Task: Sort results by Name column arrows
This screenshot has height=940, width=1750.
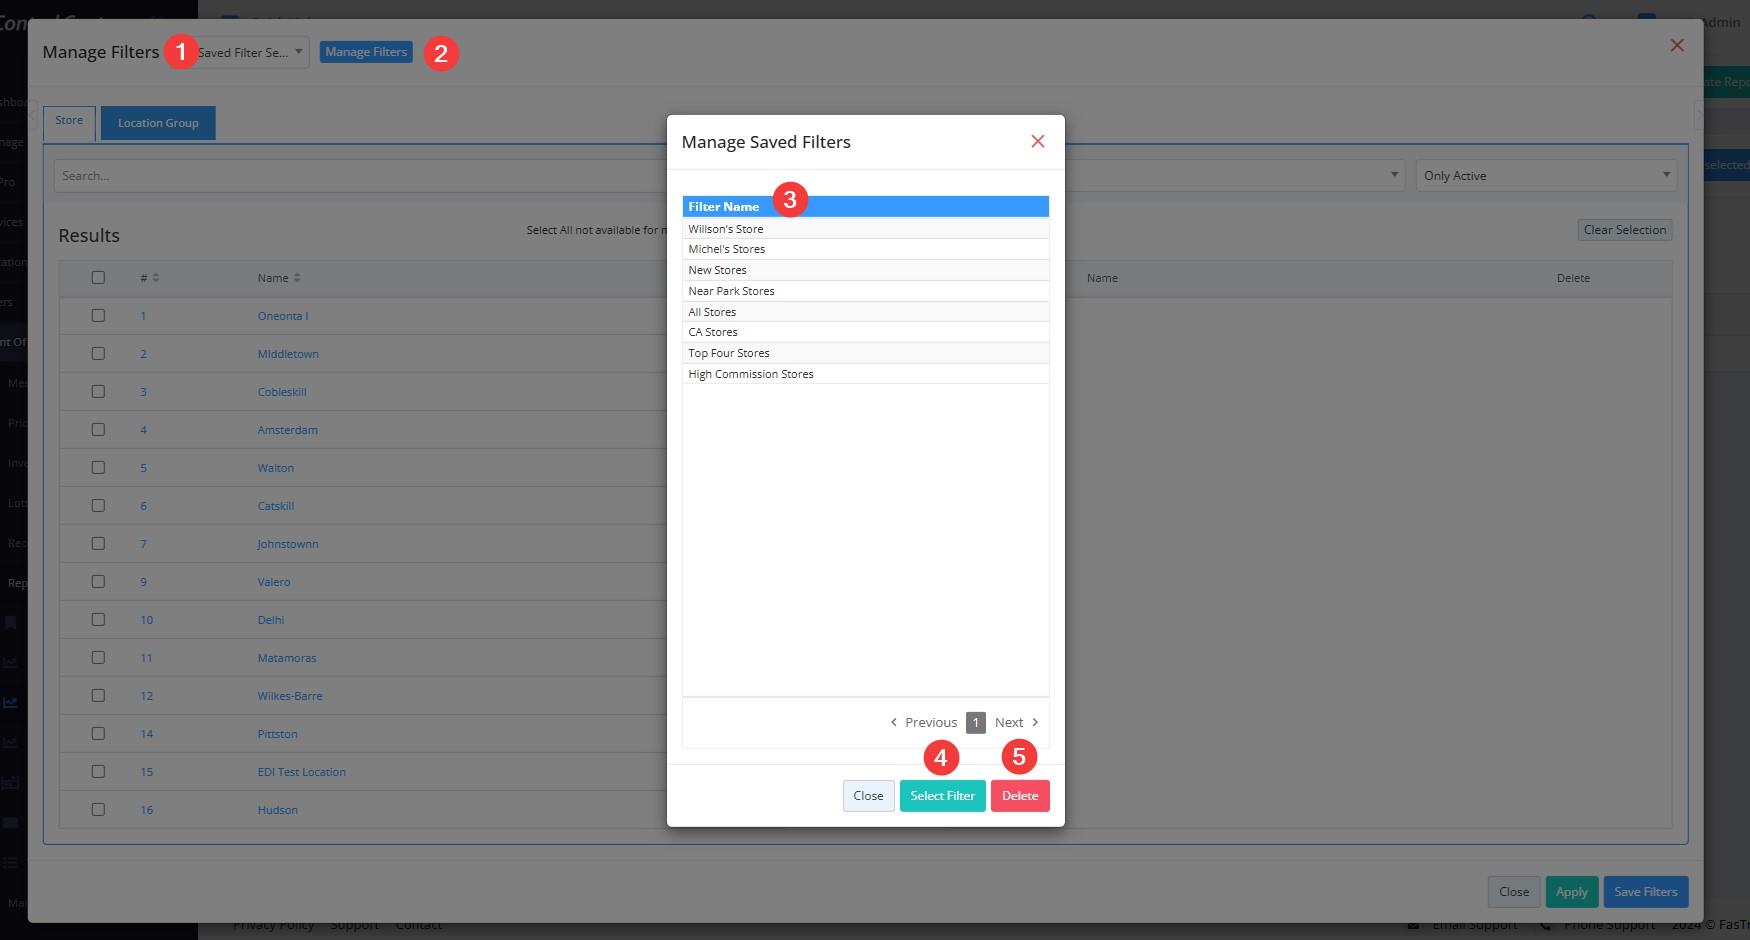Action: 297,278
